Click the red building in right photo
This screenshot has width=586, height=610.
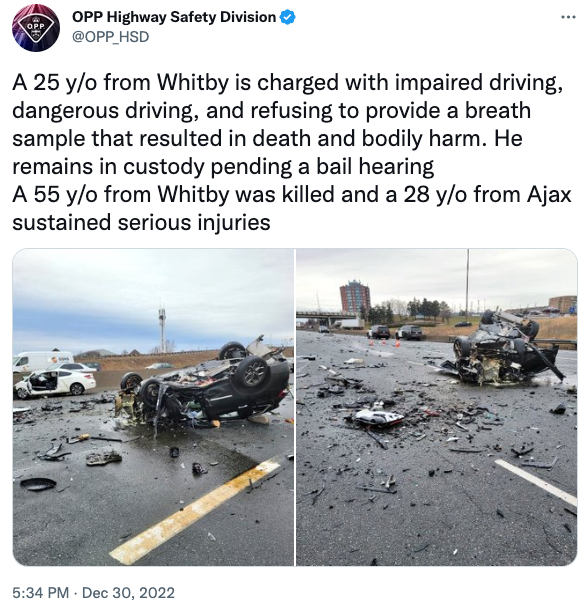click(x=354, y=297)
